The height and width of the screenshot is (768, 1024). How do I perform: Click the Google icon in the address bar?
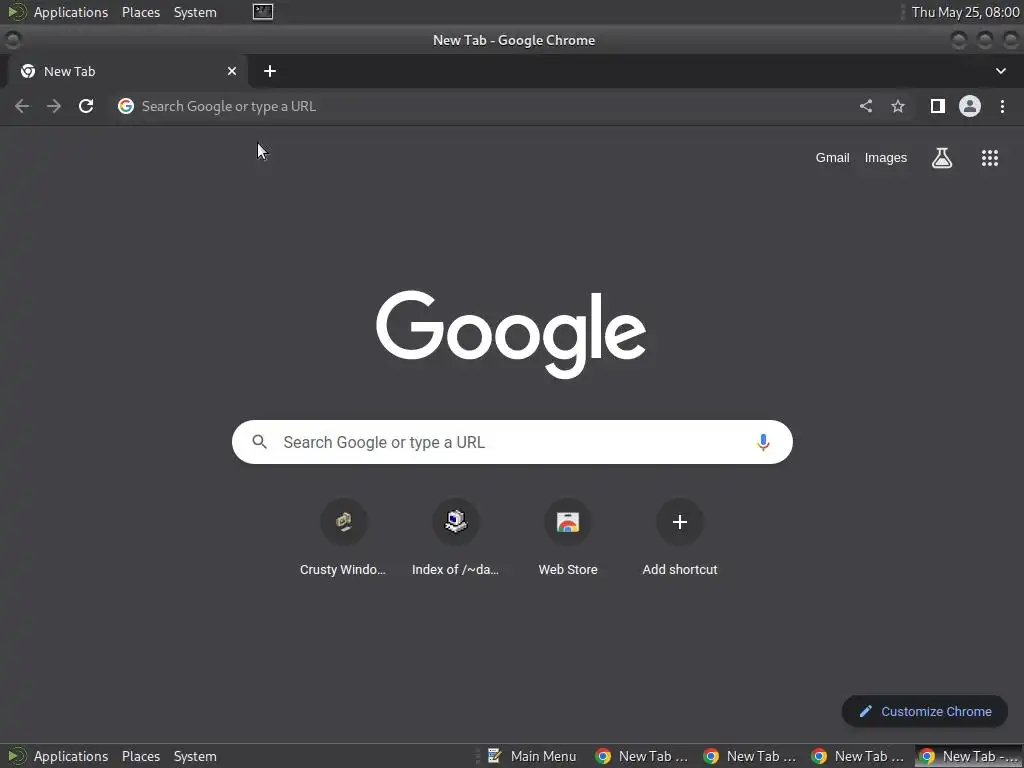125,106
